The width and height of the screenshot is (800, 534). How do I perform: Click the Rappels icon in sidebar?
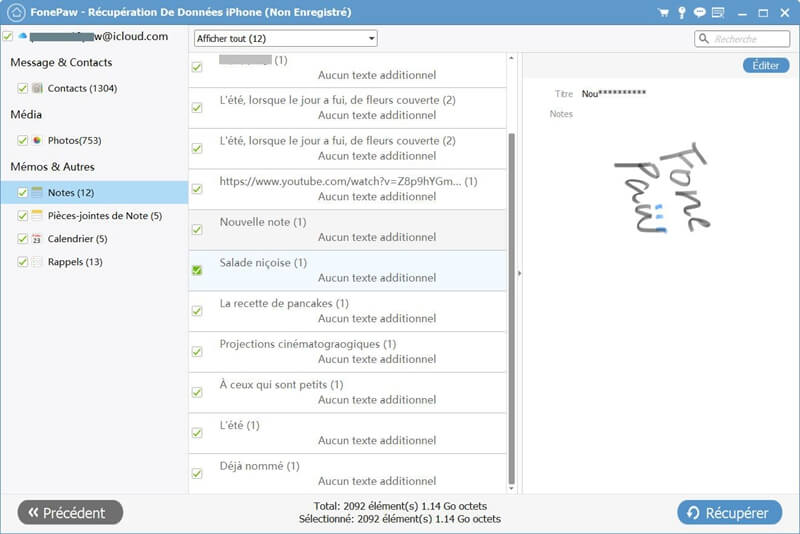pyautogui.click(x=37, y=262)
